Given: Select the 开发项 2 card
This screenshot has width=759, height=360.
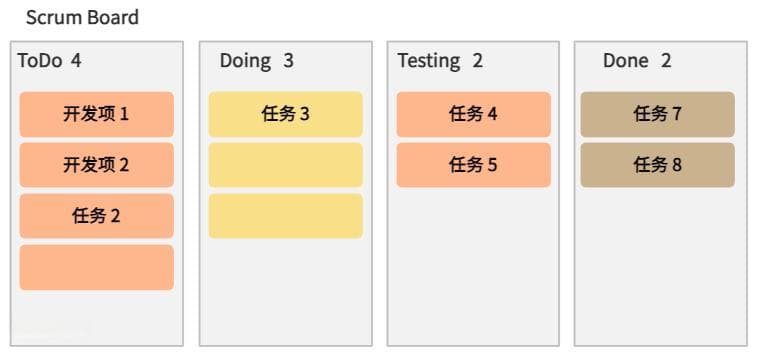Looking at the screenshot, I should [x=97, y=165].
